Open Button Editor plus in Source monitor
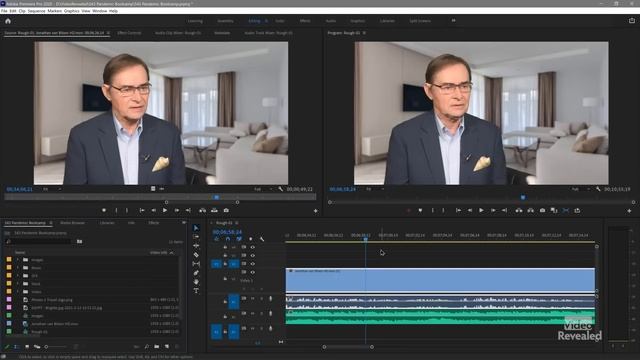The image size is (640, 360). tap(316, 211)
